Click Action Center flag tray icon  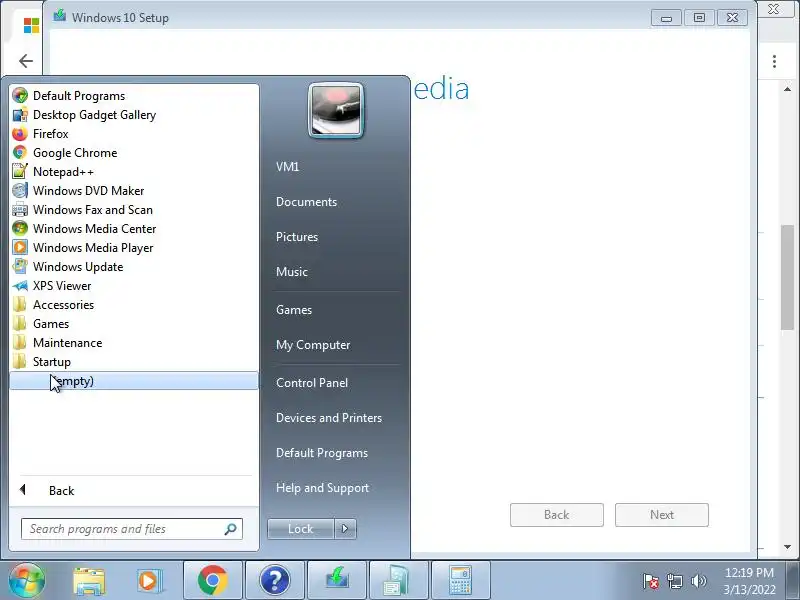[651, 581]
